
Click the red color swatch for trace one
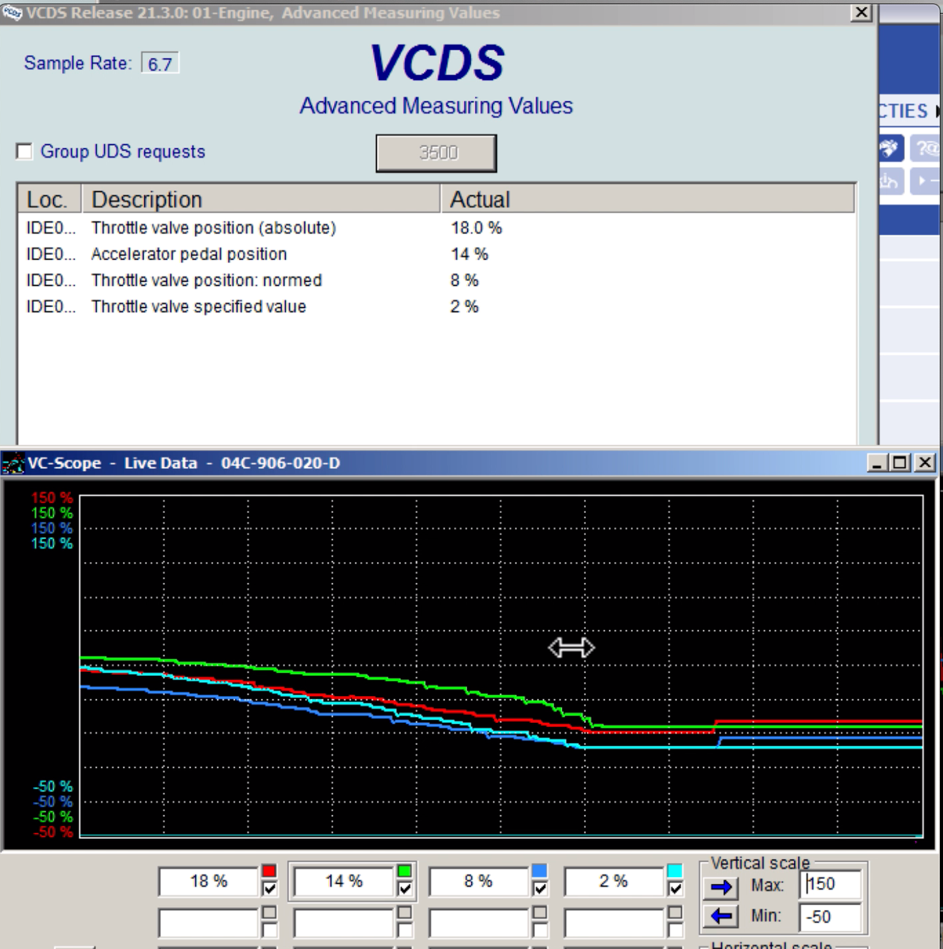[x=269, y=871]
